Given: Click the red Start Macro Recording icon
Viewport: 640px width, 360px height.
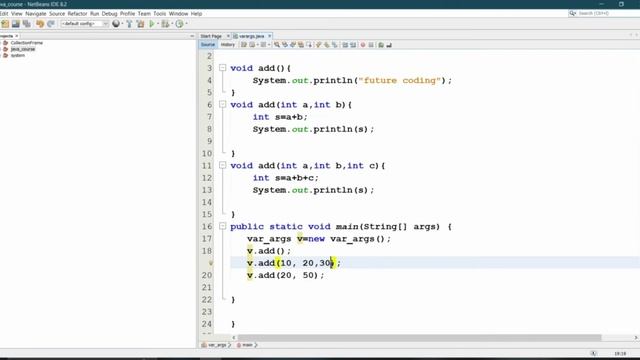Looking at the screenshot, I should coord(362,45).
